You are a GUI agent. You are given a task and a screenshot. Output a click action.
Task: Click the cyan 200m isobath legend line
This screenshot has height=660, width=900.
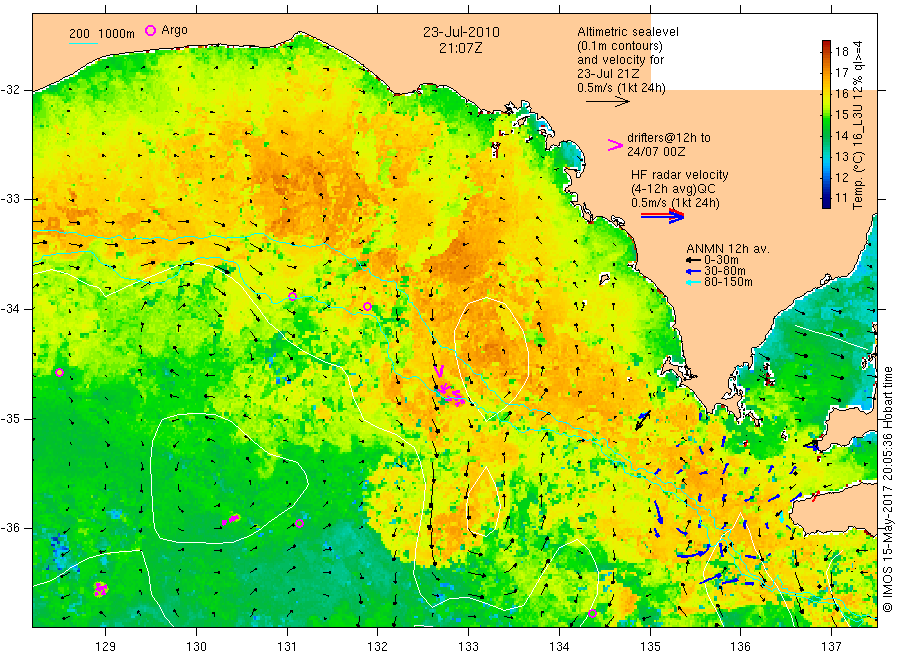(83, 44)
